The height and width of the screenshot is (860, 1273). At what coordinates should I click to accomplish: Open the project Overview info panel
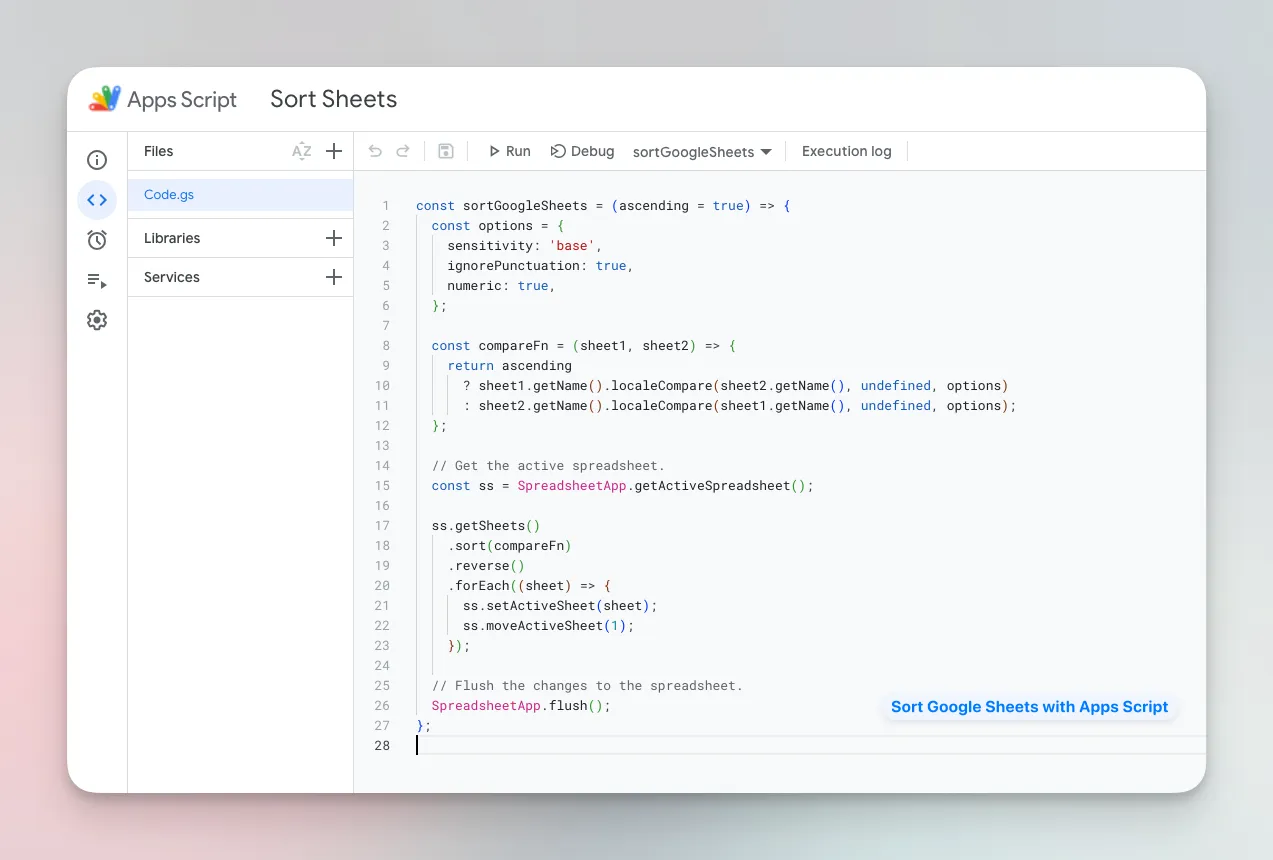[x=96, y=159]
